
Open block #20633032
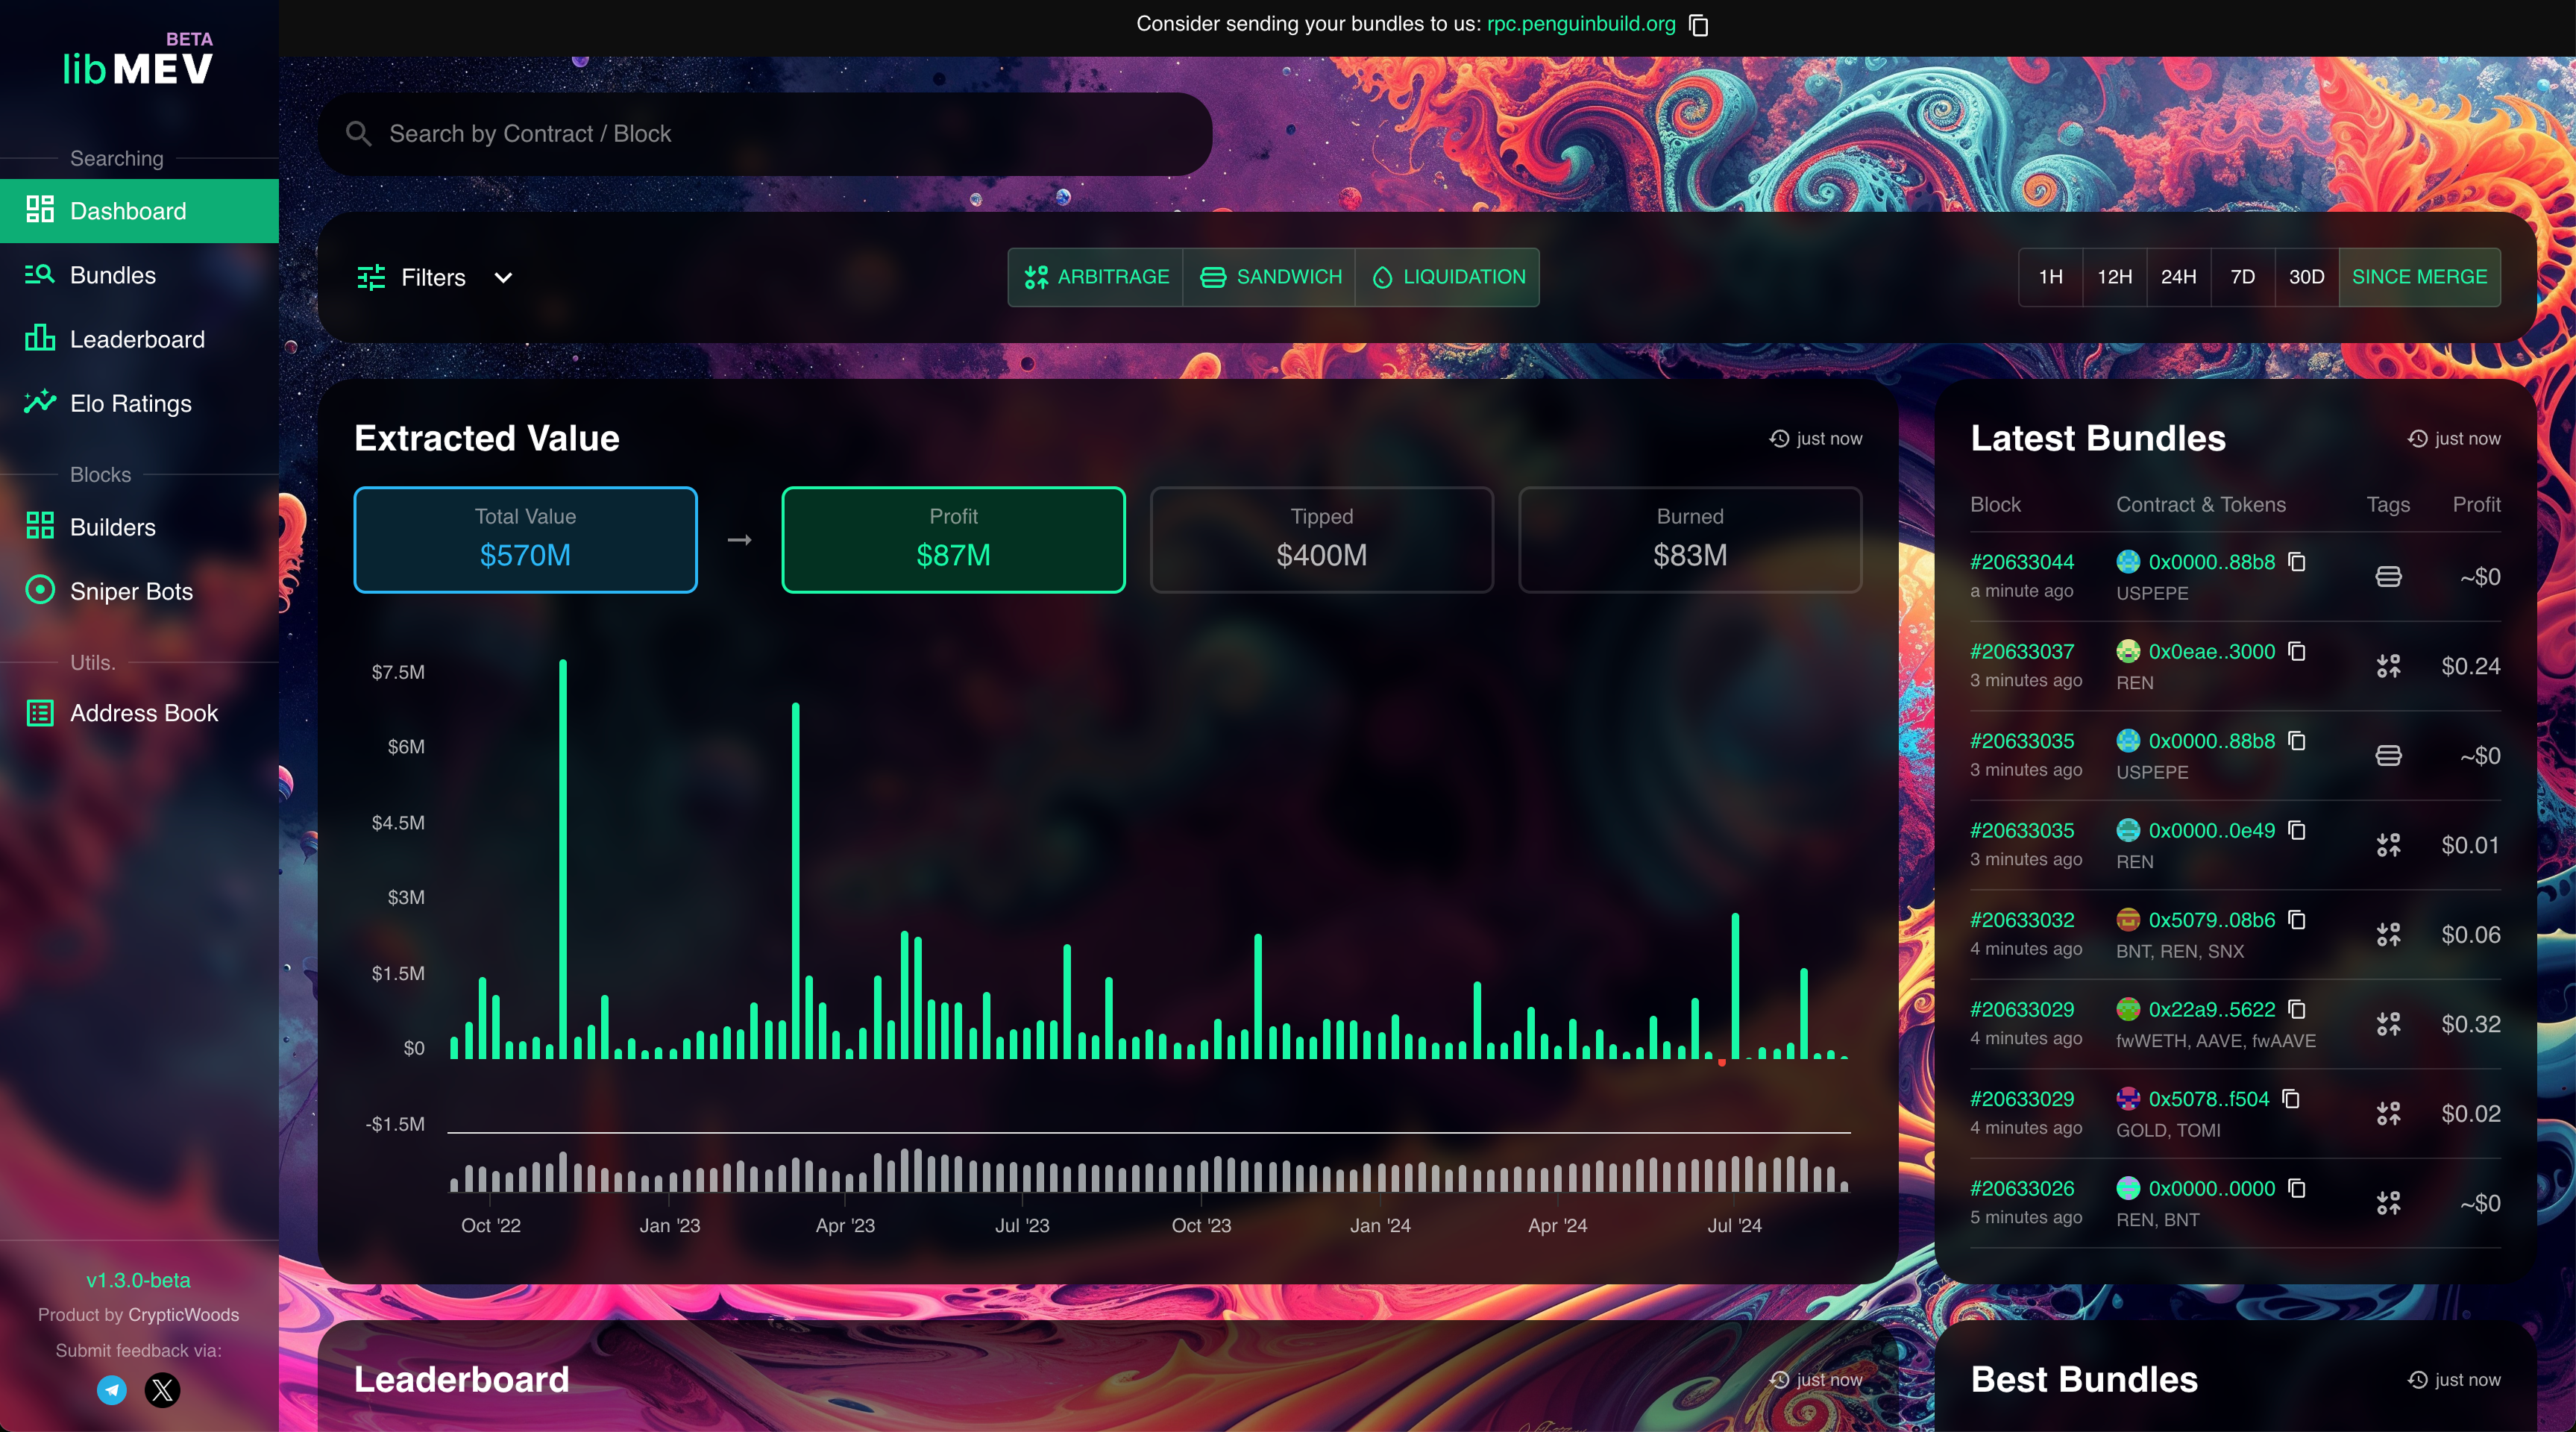coord(2022,920)
